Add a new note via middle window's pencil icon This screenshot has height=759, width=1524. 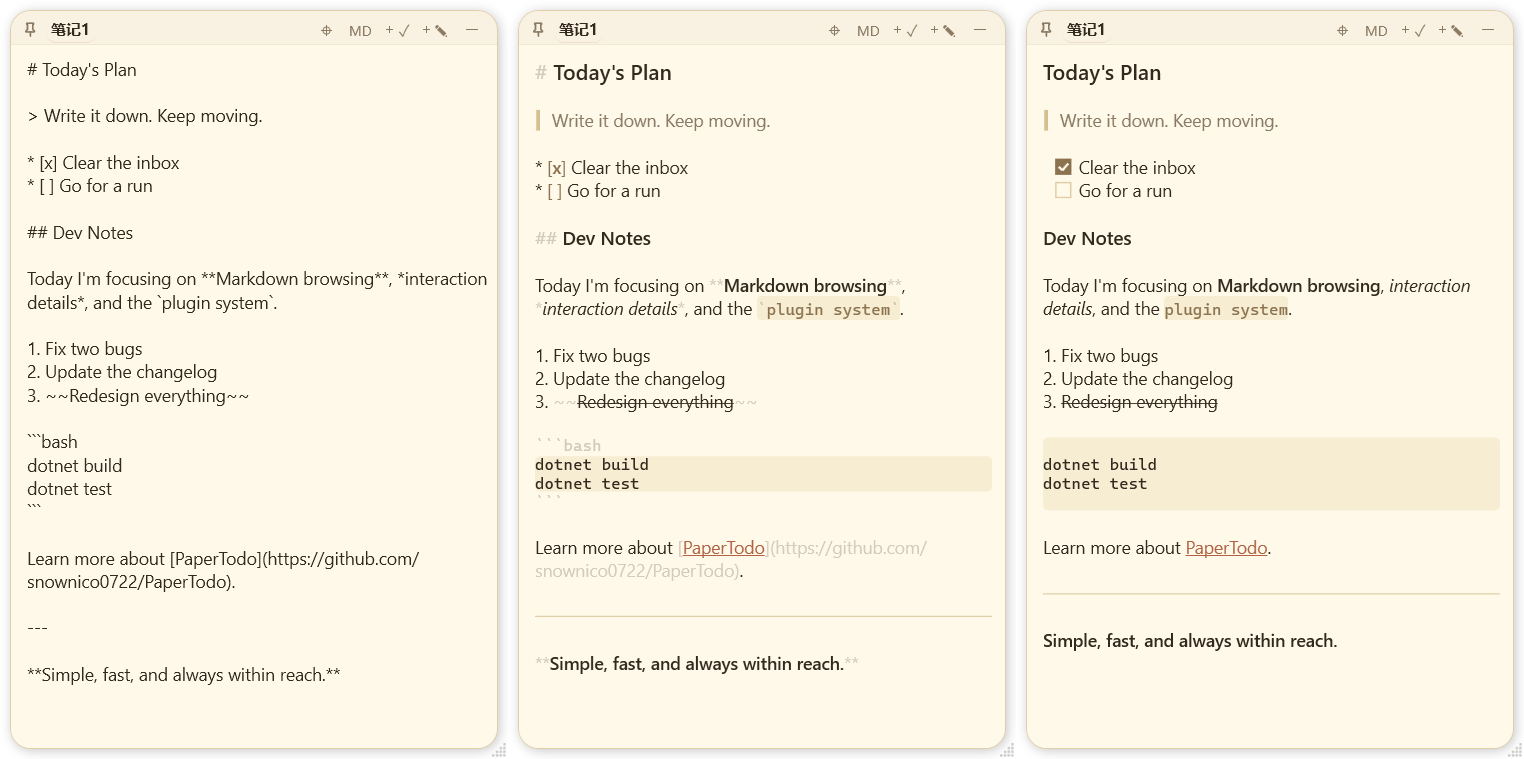(943, 30)
